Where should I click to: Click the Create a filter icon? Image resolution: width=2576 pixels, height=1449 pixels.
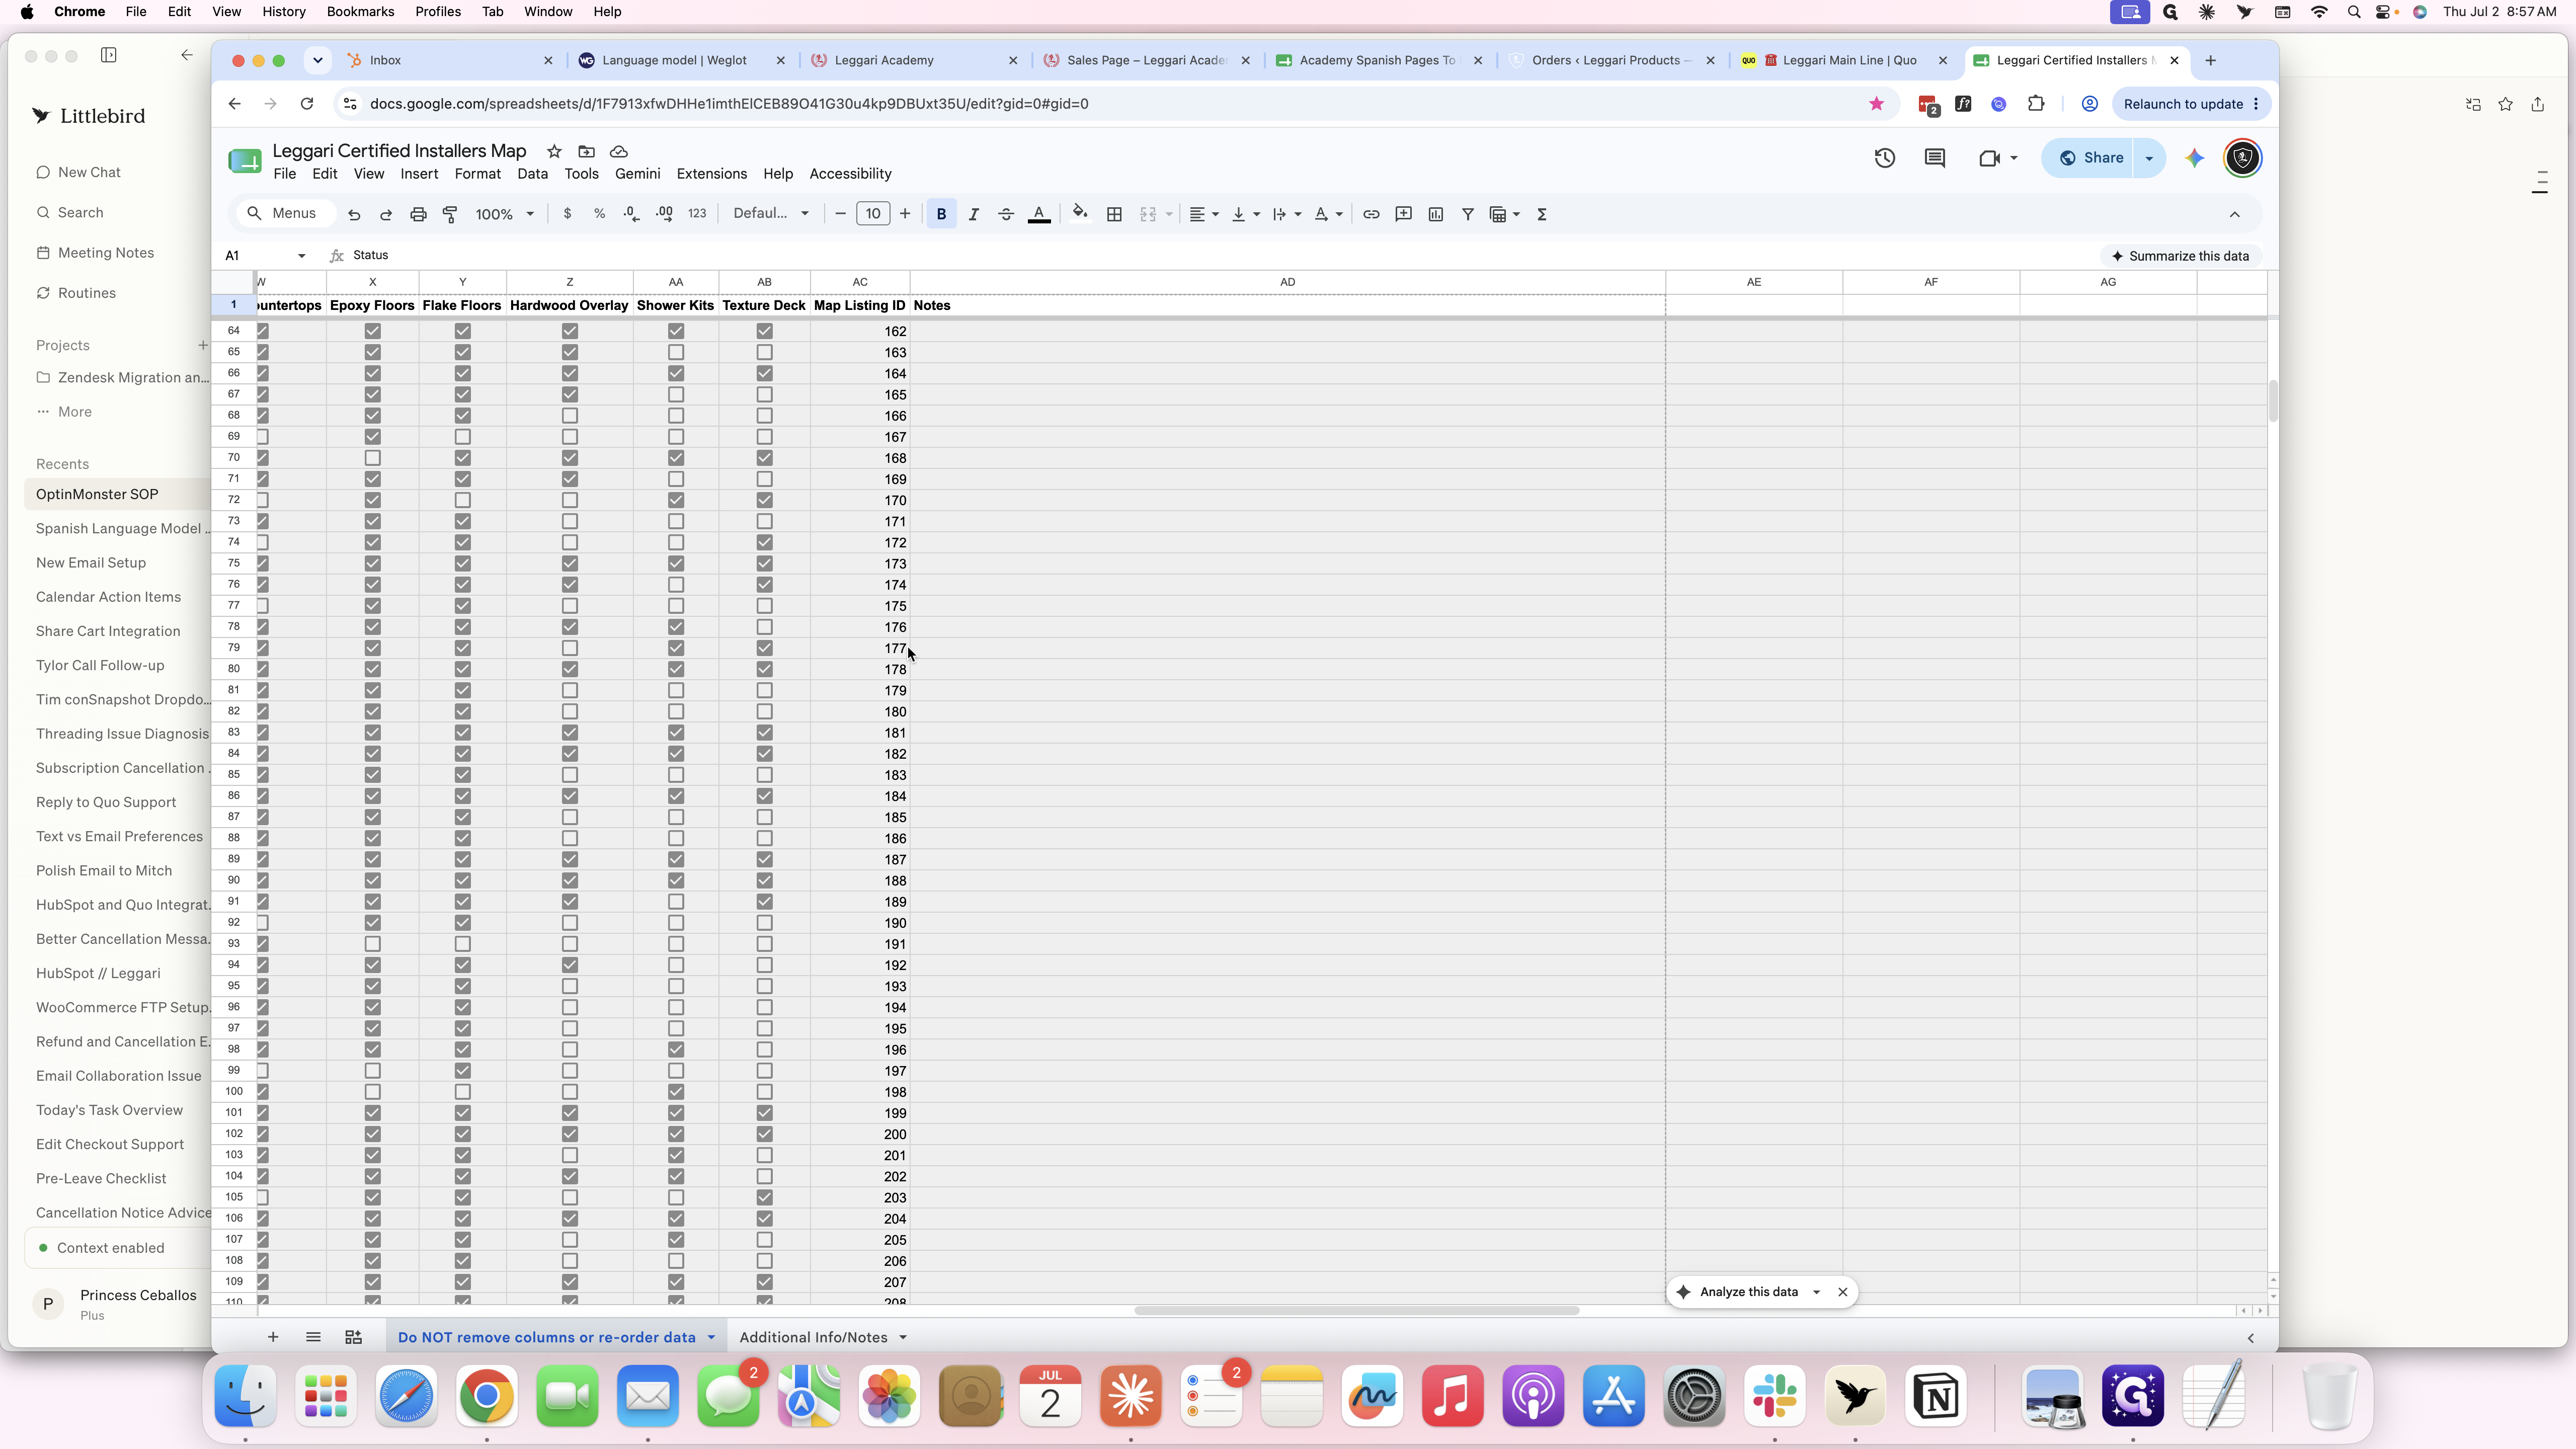(x=1468, y=214)
